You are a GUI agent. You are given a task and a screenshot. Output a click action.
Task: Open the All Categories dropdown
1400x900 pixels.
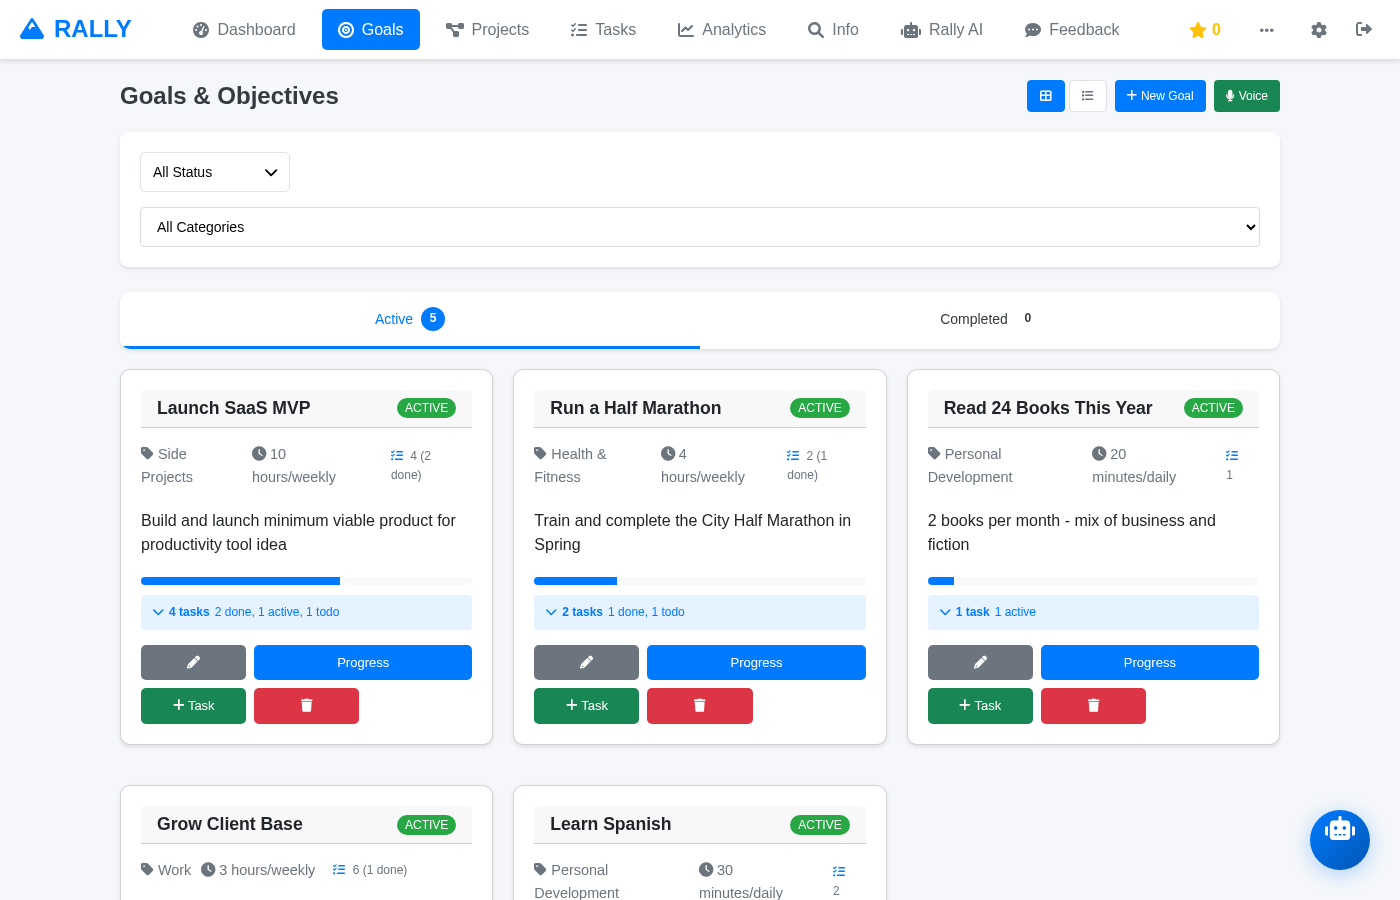[x=699, y=227]
